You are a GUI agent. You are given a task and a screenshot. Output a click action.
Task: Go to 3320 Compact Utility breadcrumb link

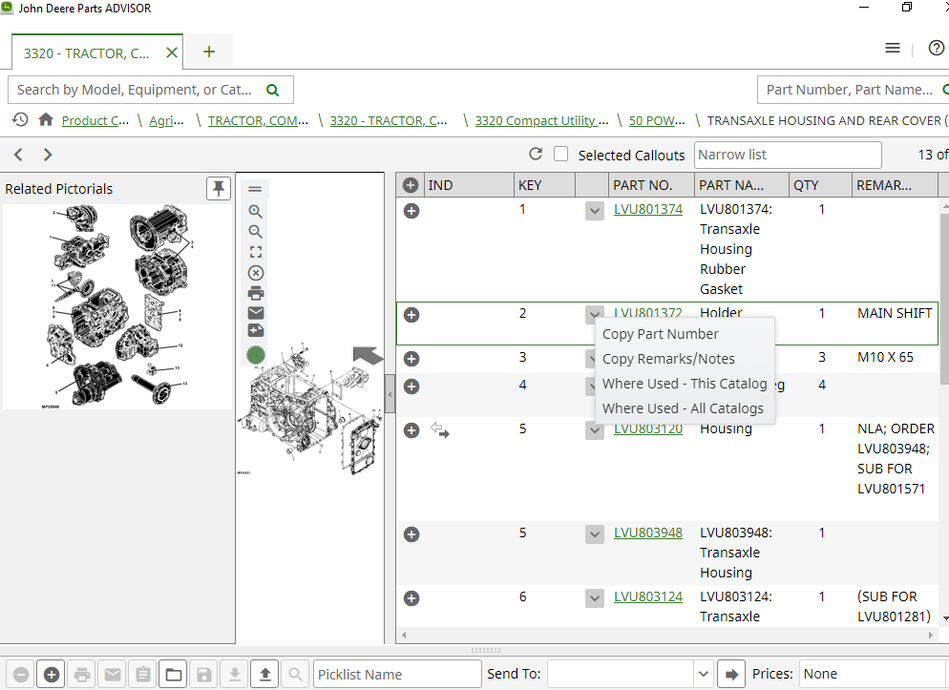[x=541, y=120]
